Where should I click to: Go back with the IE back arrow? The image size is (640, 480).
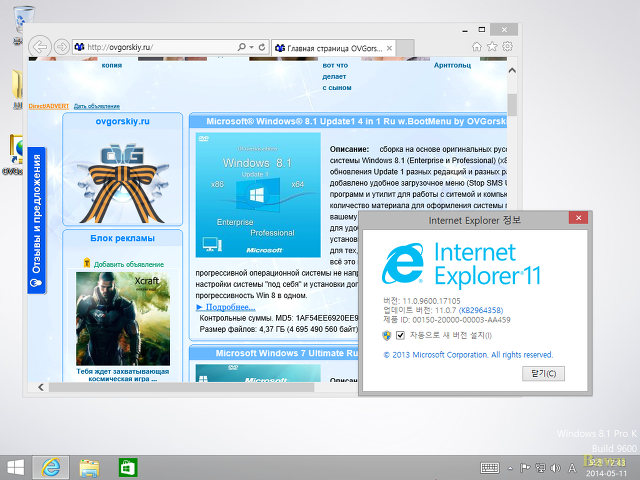[40, 47]
